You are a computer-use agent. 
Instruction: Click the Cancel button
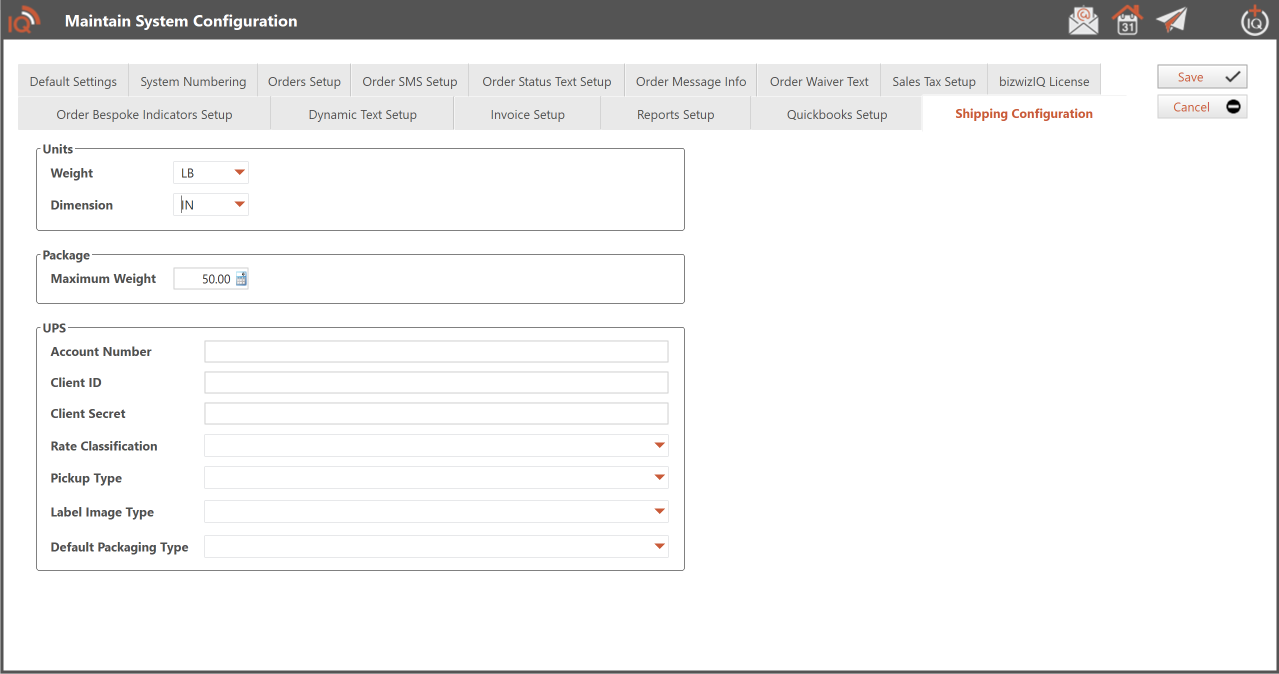(1201, 107)
